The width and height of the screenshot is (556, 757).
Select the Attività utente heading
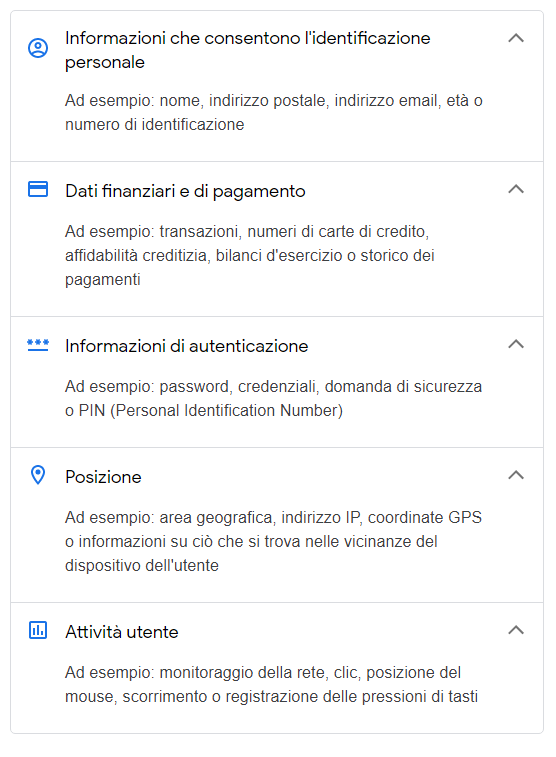122,632
